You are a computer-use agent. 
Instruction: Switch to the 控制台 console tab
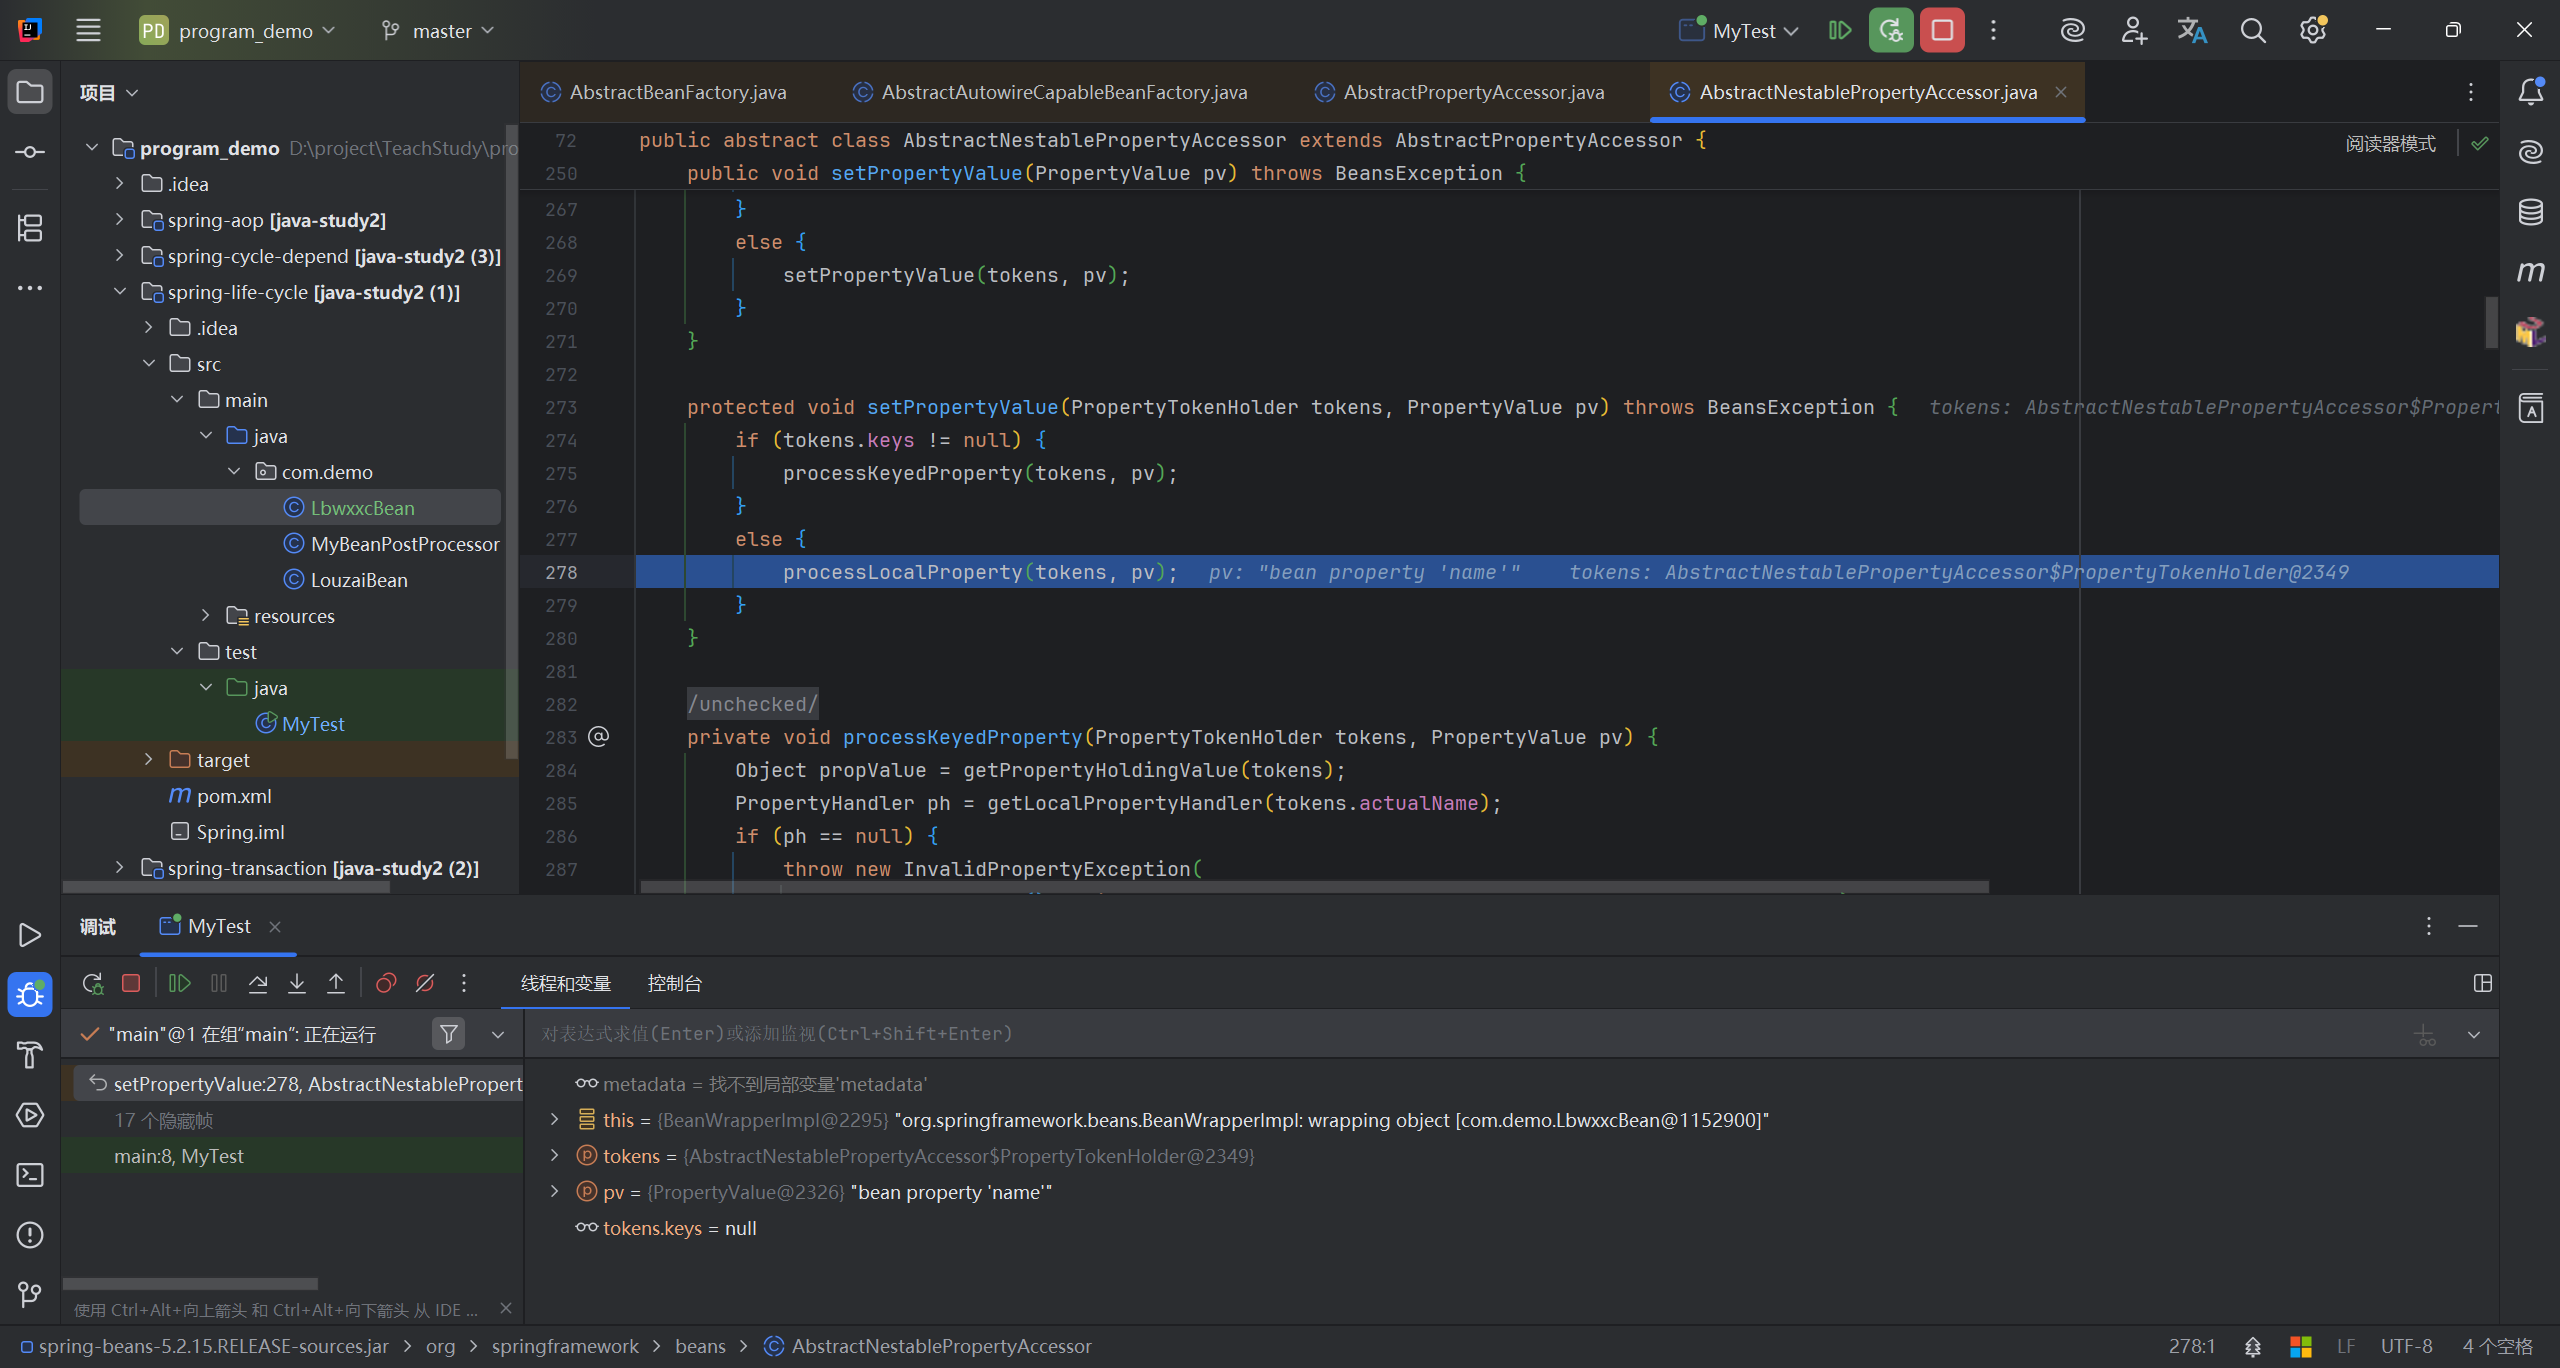(x=675, y=983)
